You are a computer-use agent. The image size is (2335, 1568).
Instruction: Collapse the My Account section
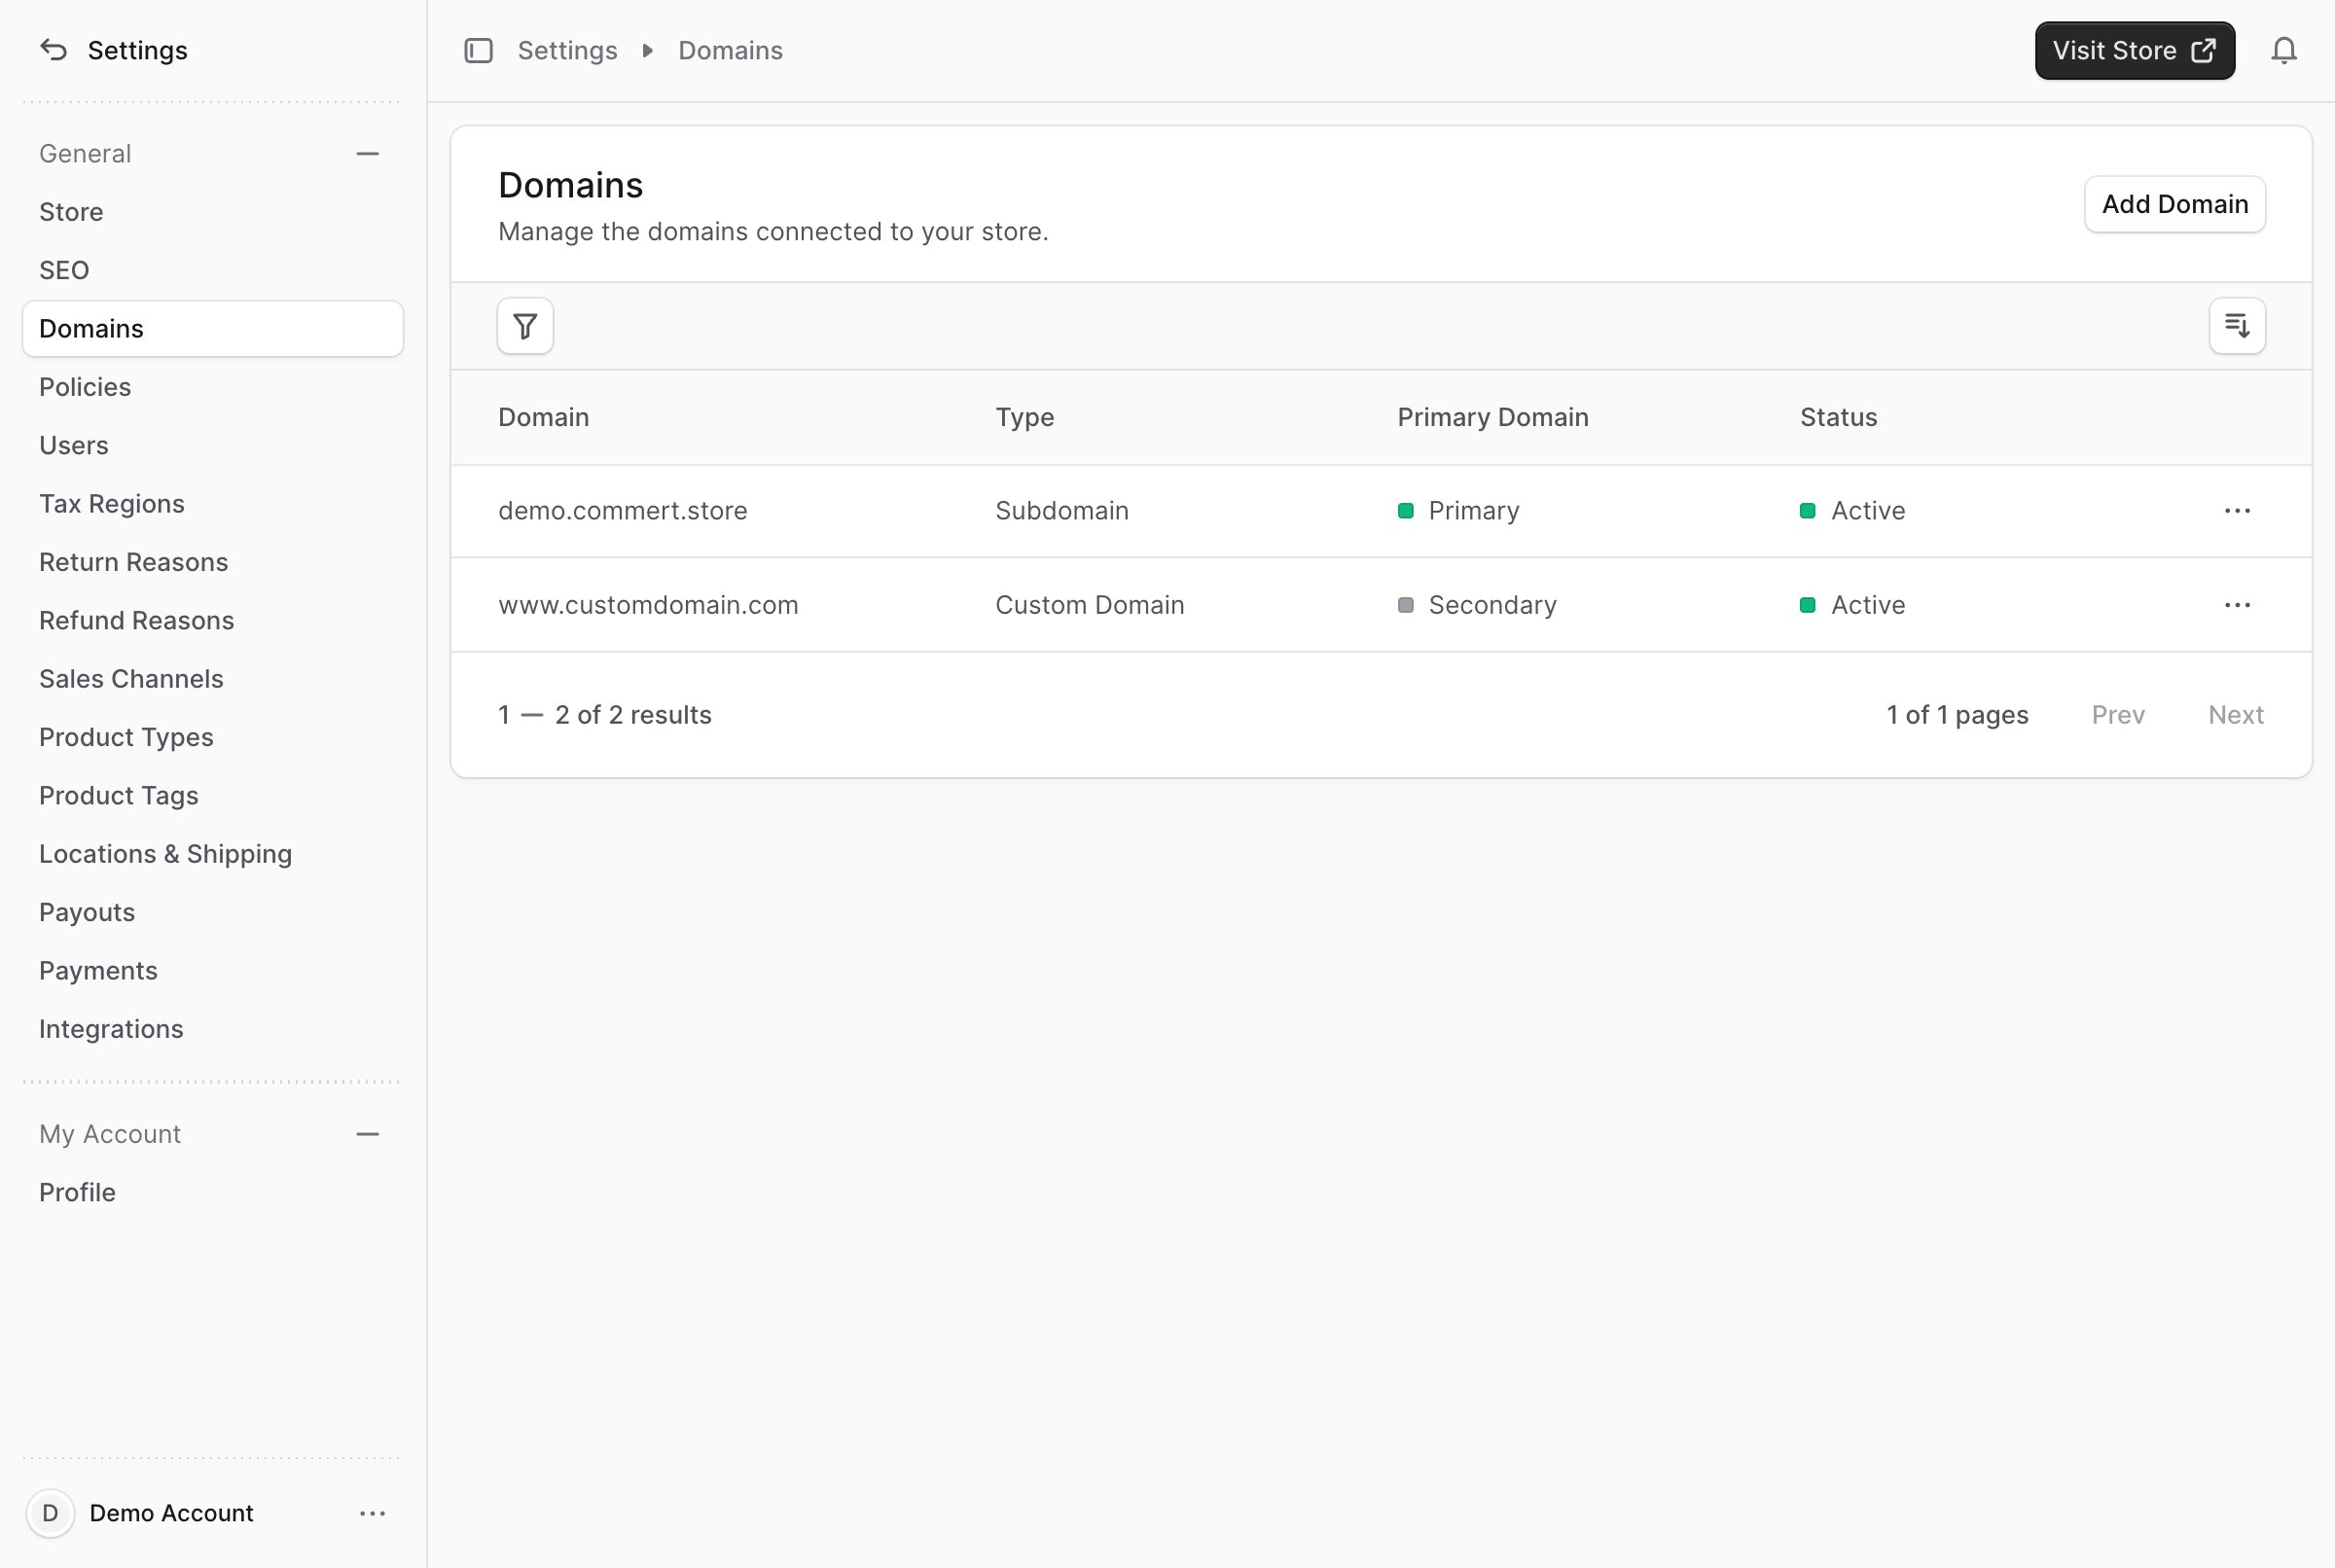(x=367, y=1134)
